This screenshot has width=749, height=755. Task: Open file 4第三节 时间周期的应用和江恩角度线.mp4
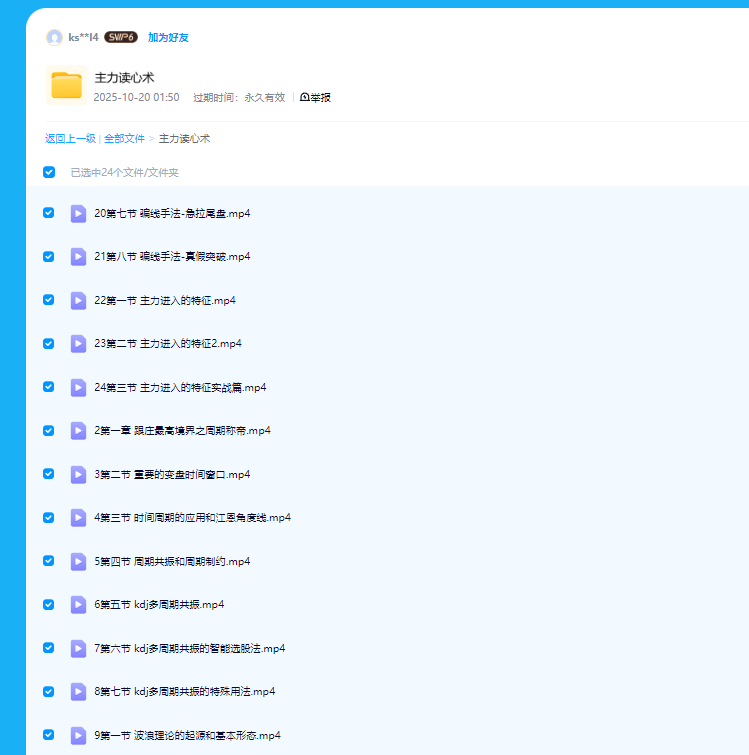(192, 518)
